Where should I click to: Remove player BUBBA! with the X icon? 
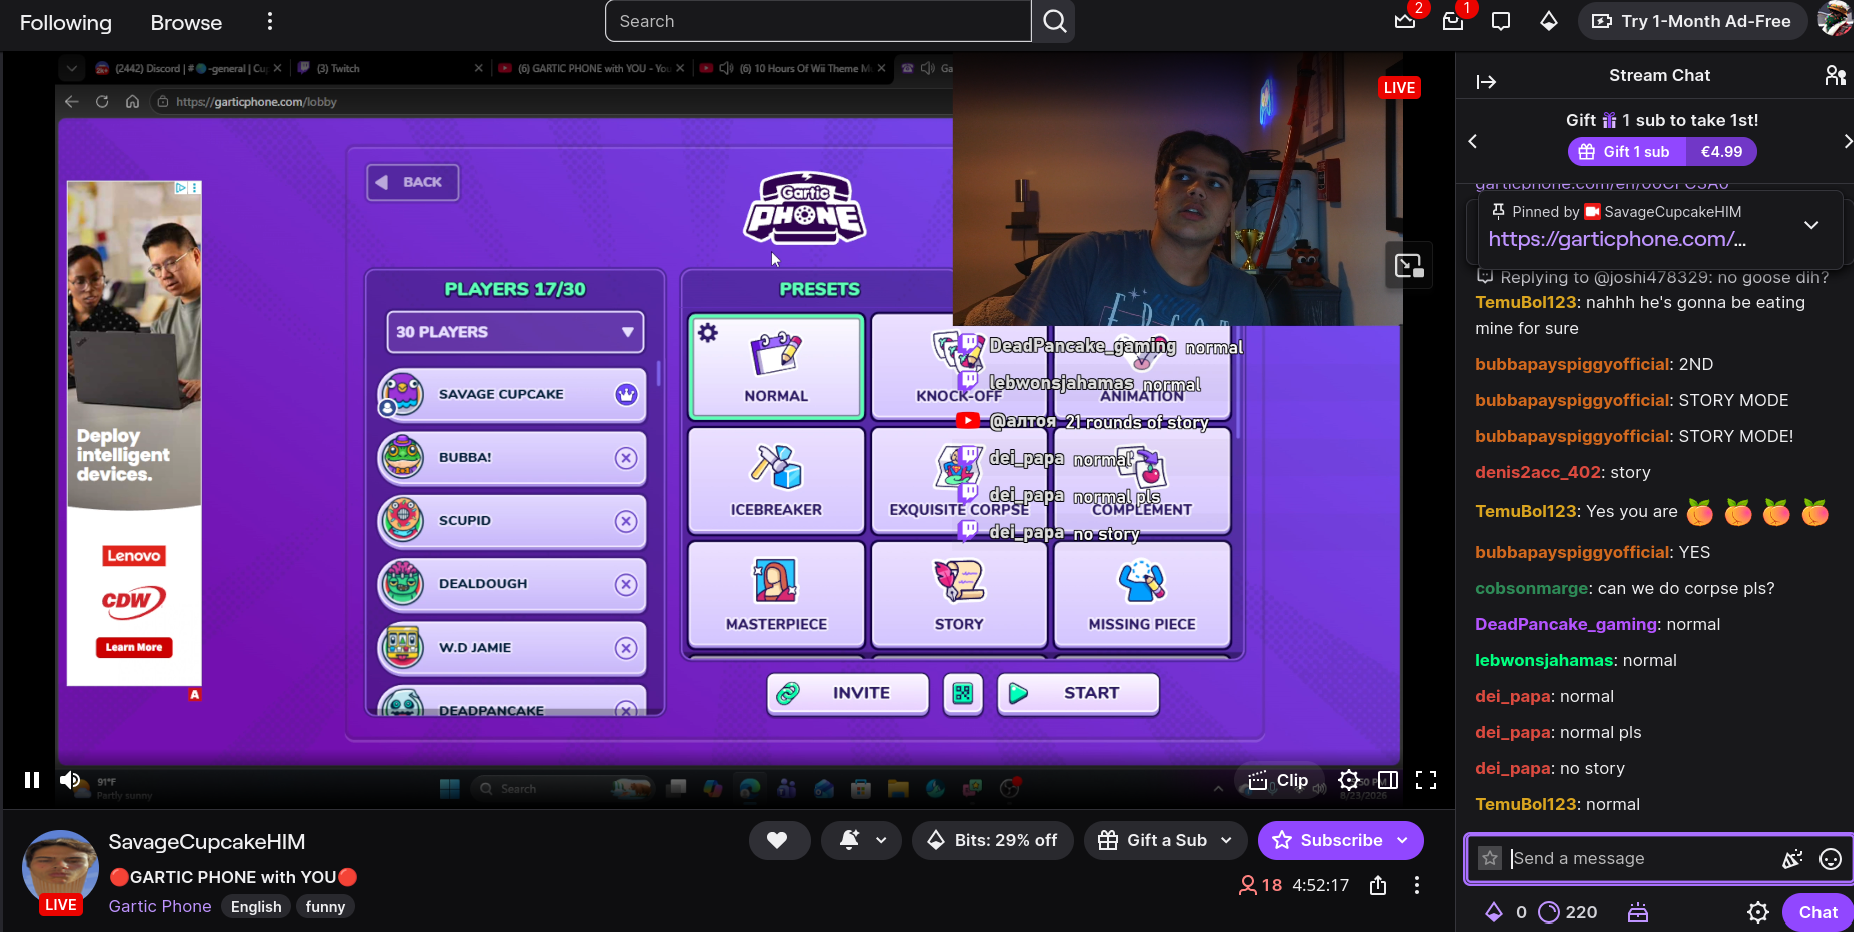click(x=626, y=458)
